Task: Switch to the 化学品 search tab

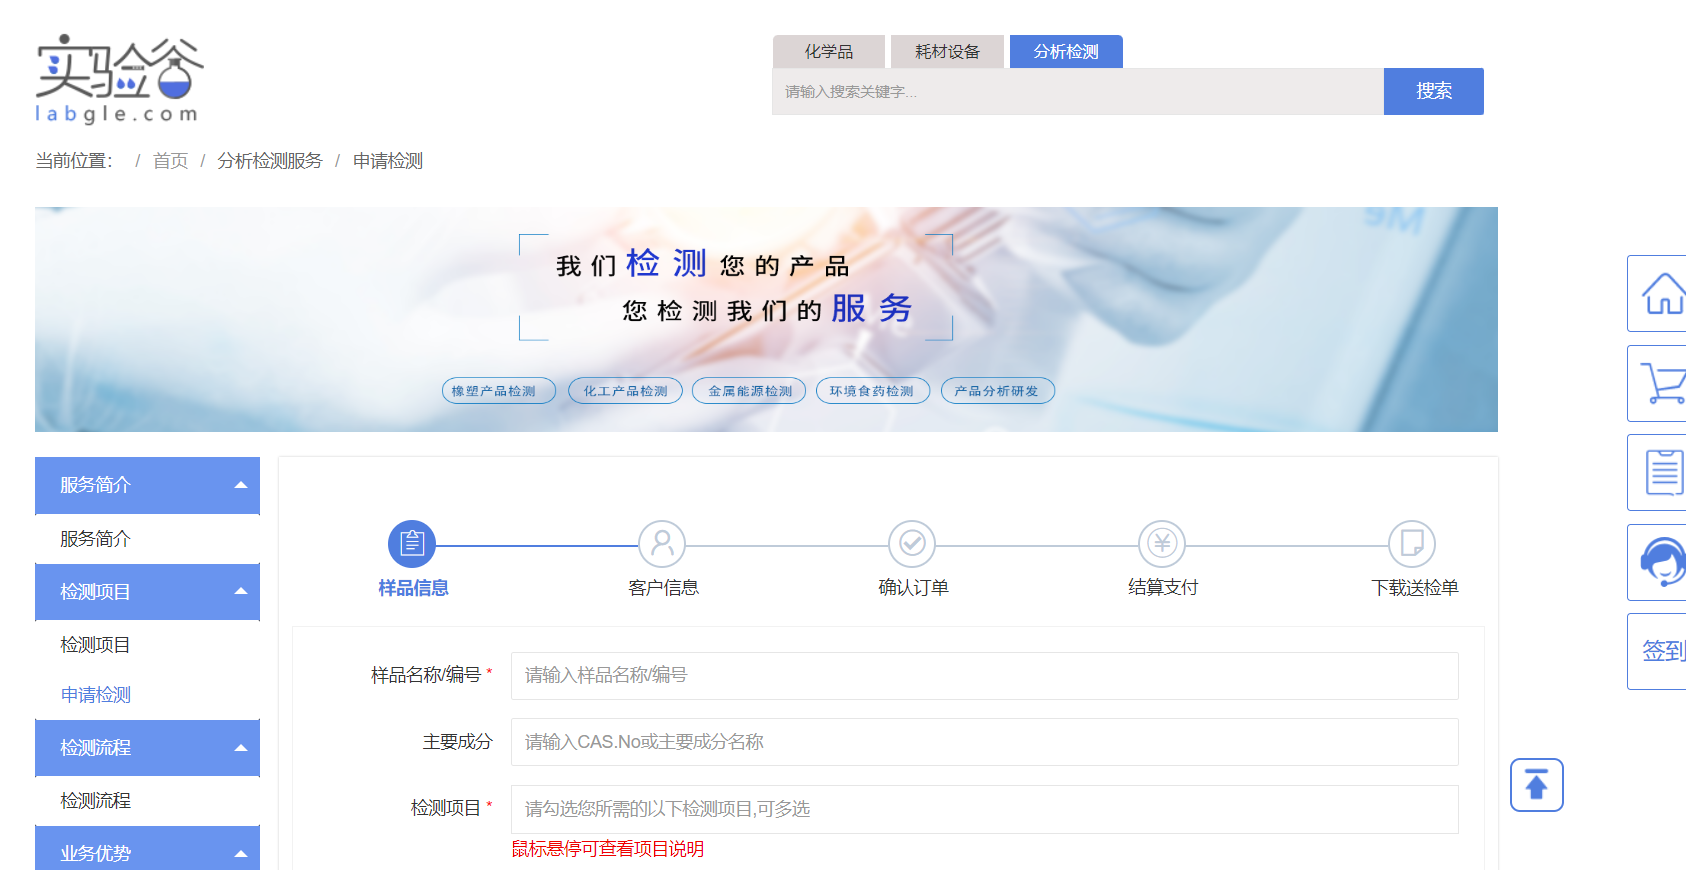Action: [829, 52]
